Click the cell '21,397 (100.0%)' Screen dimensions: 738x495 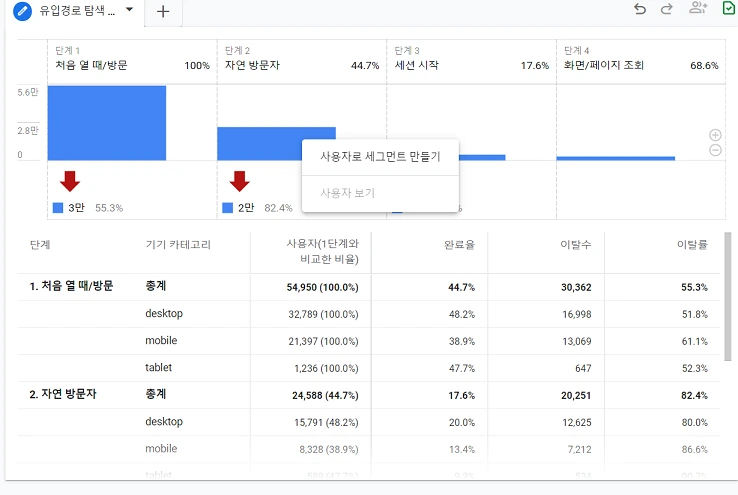coord(323,341)
